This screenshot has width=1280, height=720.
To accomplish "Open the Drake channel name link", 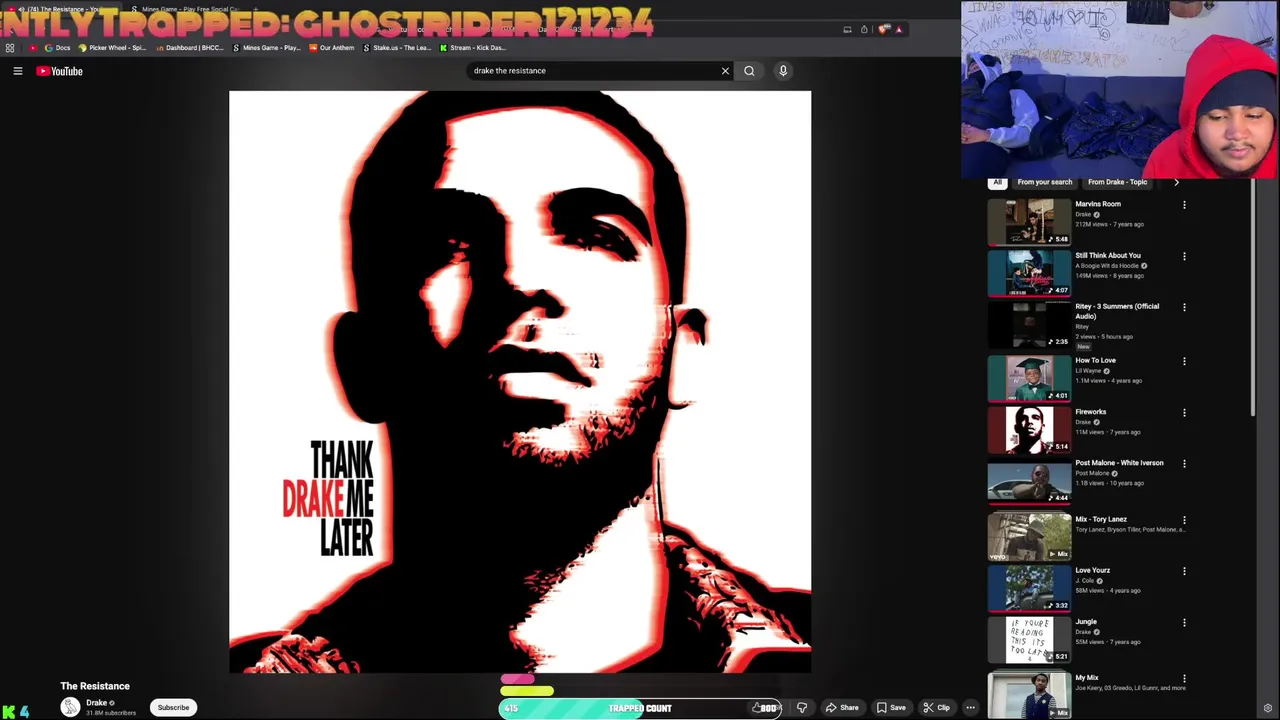I will point(96,702).
